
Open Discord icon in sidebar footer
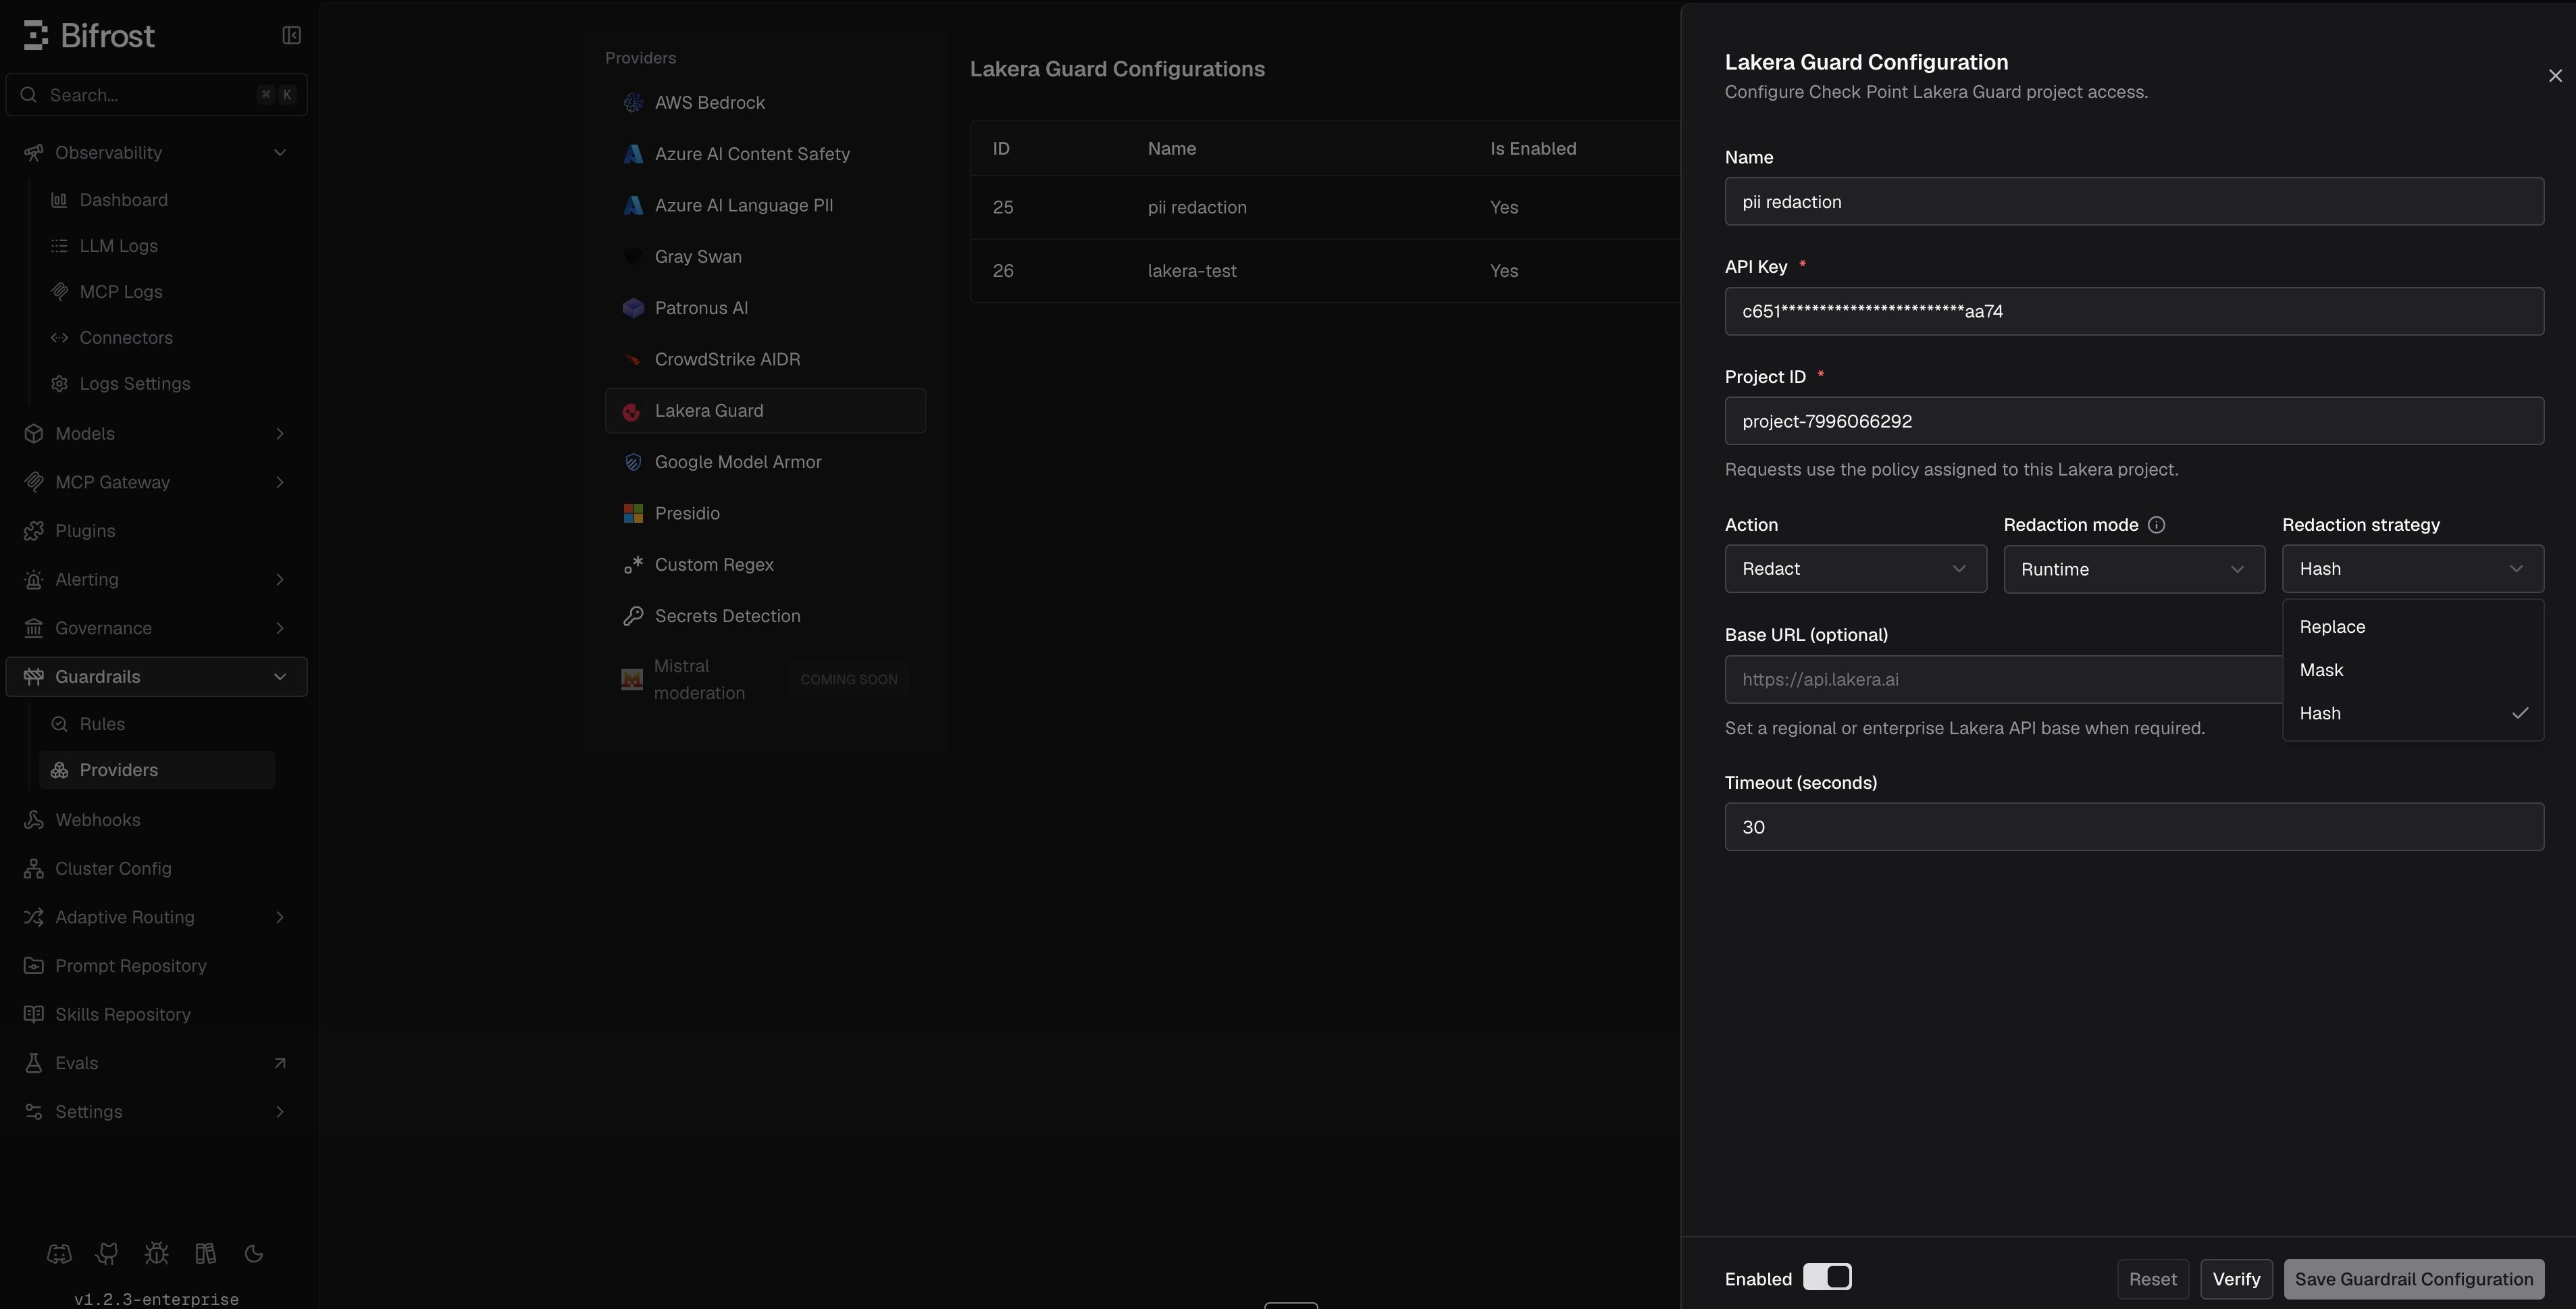click(59, 1253)
